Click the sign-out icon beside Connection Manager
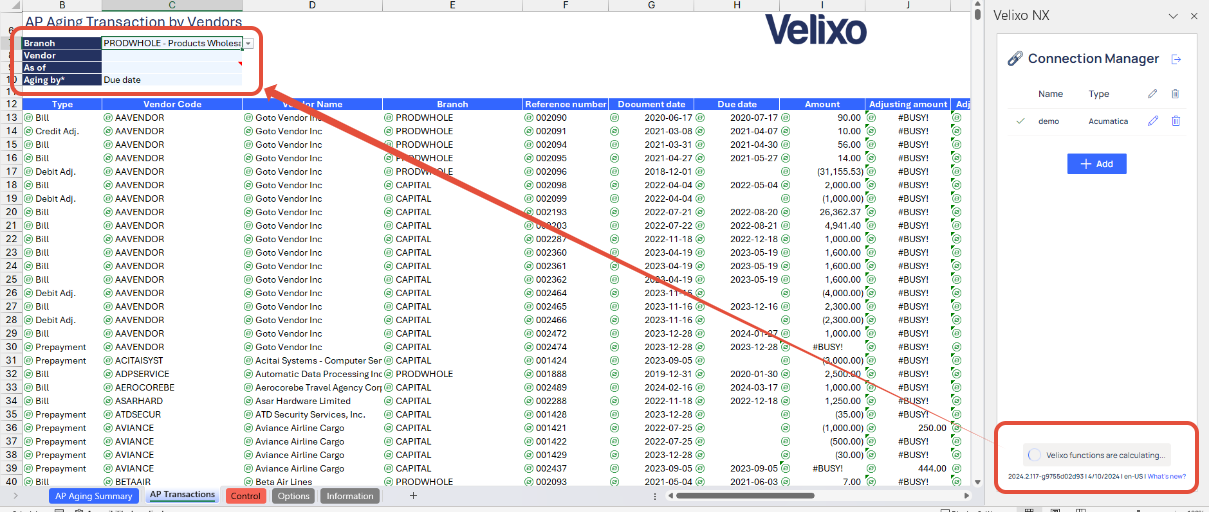The height and width of the screenshot is (512, 1209). 1176,59
